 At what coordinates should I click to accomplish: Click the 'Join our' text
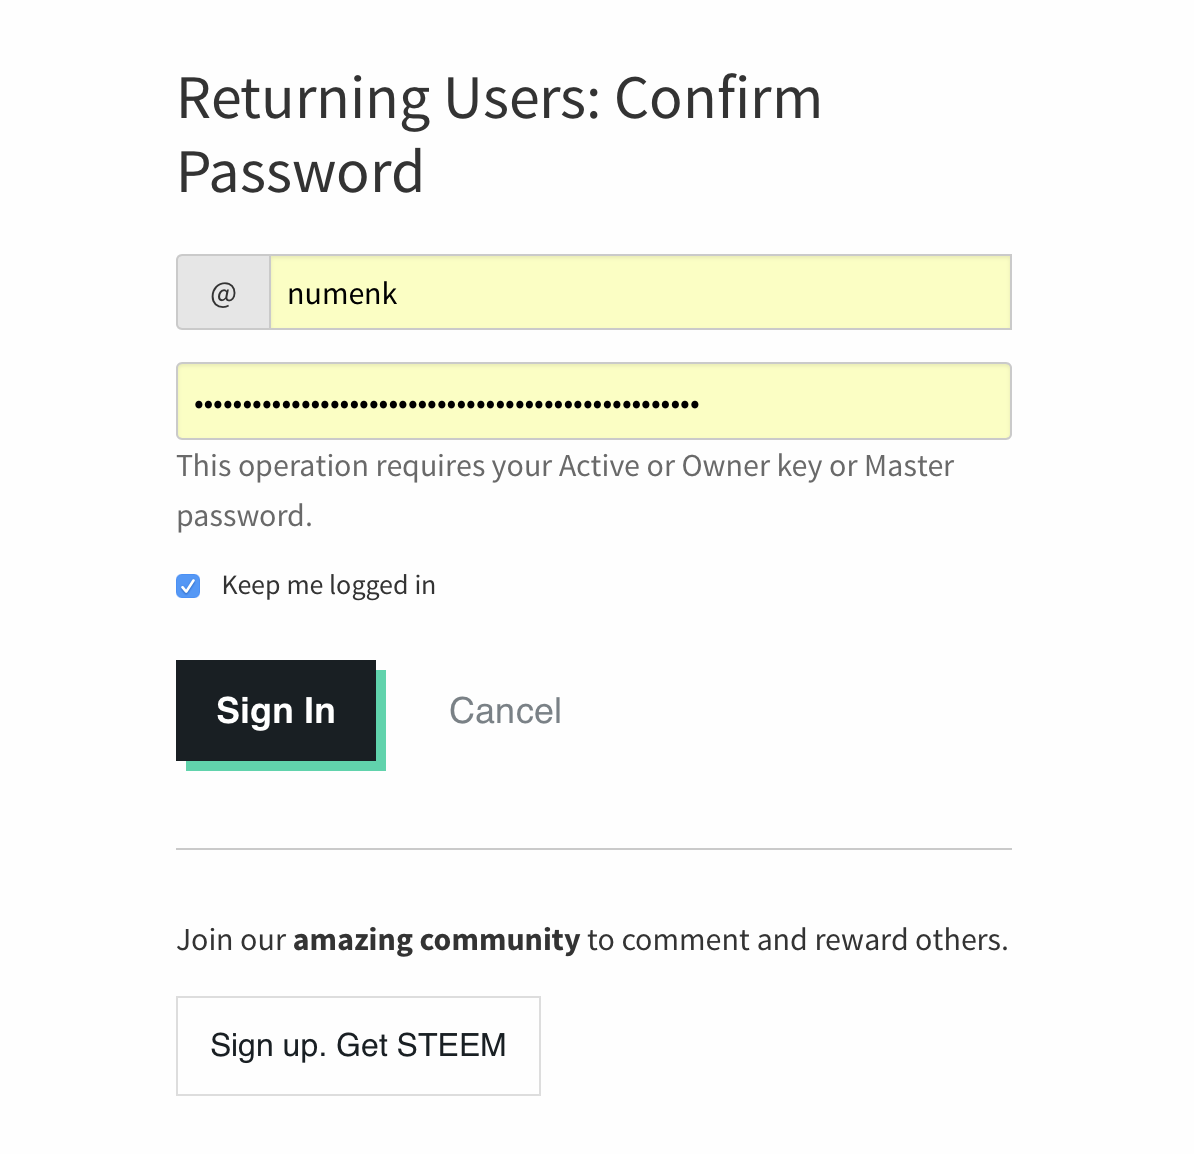(x=231, y=940)
